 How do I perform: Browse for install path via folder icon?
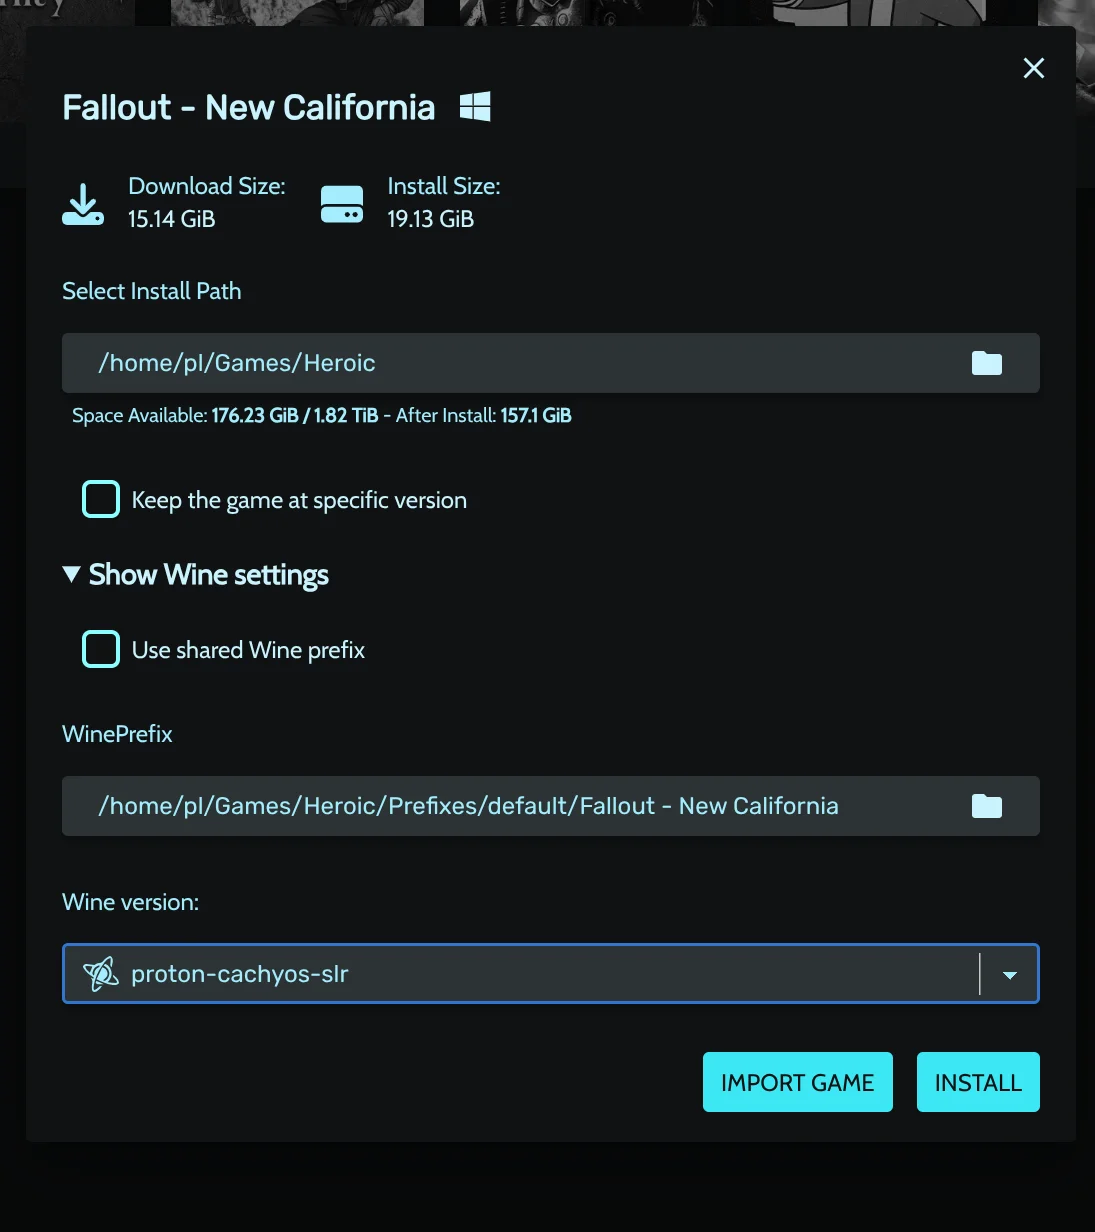tap(987, 363)
